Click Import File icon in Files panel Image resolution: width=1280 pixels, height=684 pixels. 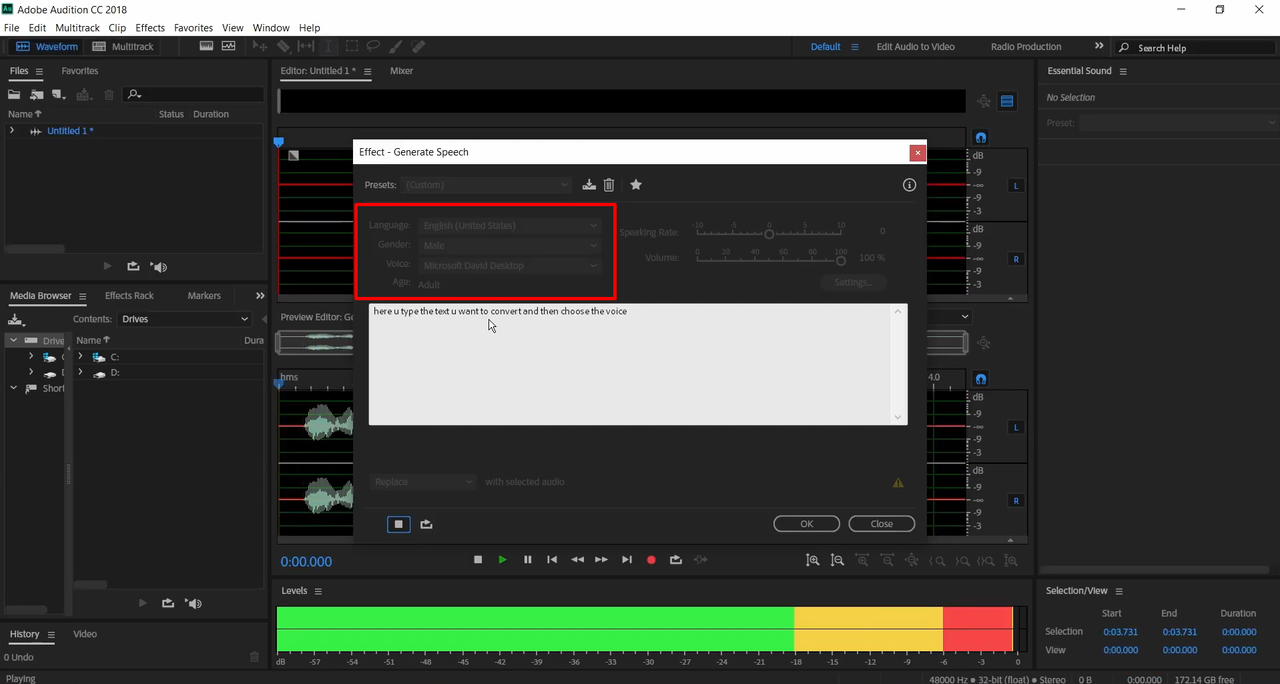coord(36,95)
